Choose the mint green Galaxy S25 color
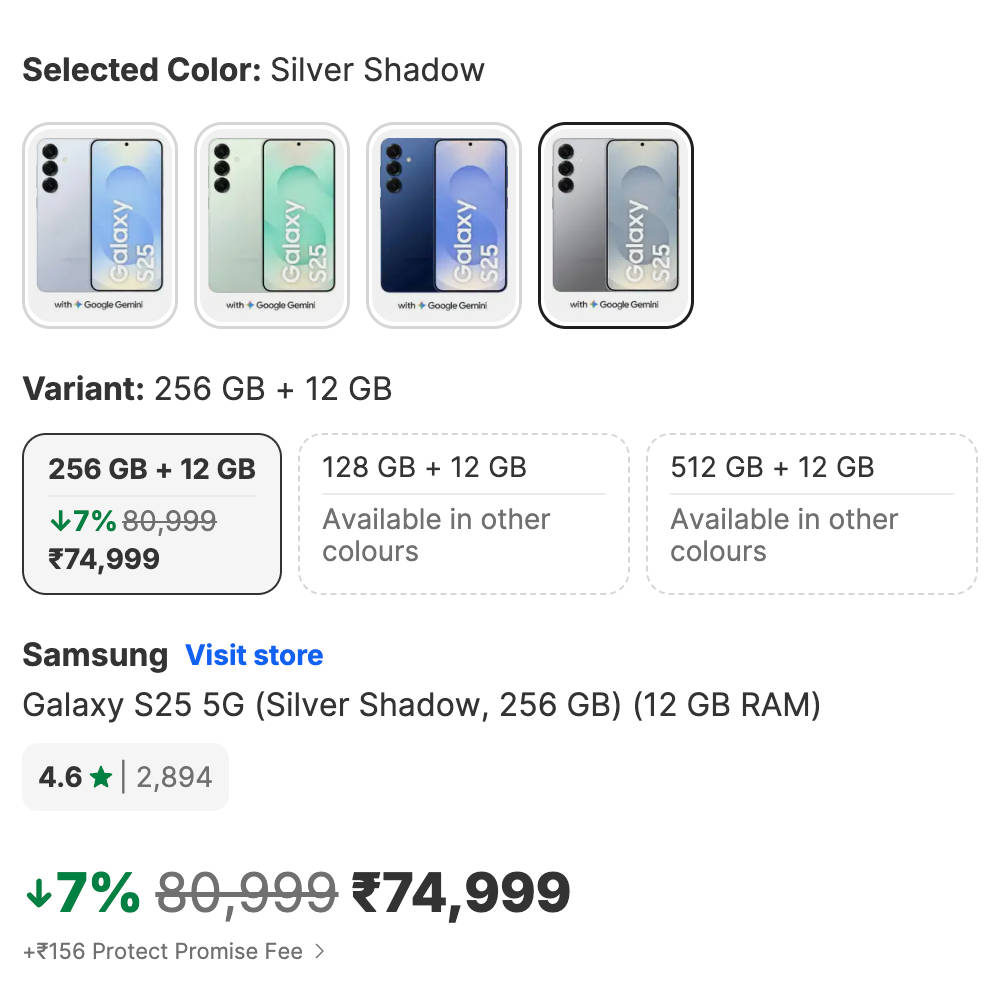The image size is (990, 992). [x=272, y=225]
